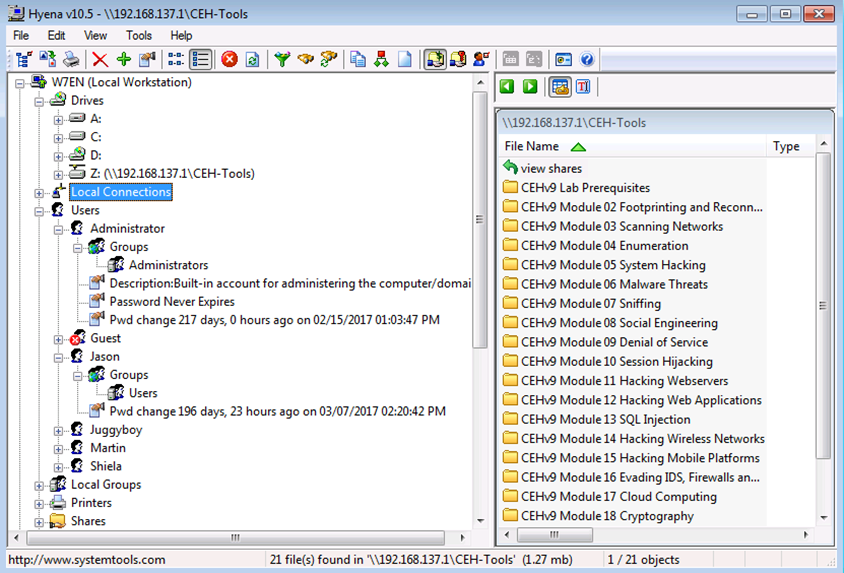Refresh using the green arrows page icon

[x=252, y=59]
